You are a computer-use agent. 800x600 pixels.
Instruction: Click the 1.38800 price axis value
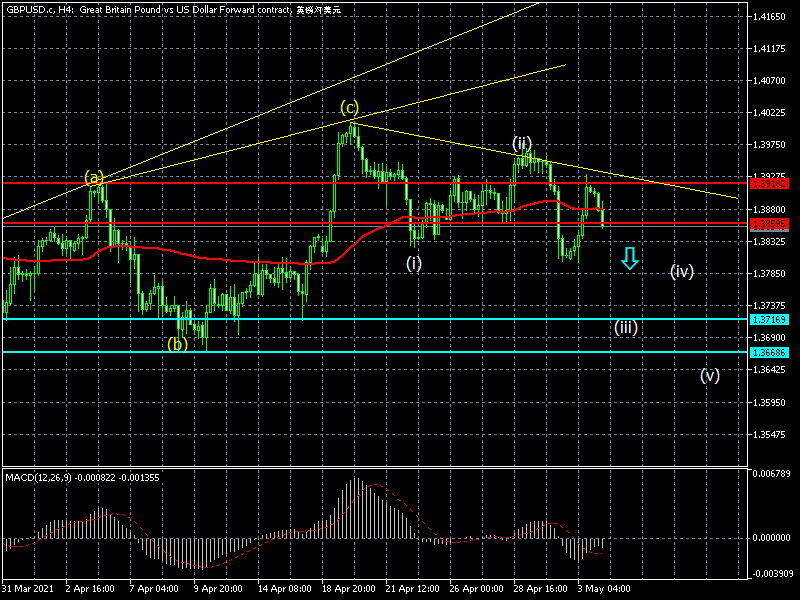[x=769, y=209]
